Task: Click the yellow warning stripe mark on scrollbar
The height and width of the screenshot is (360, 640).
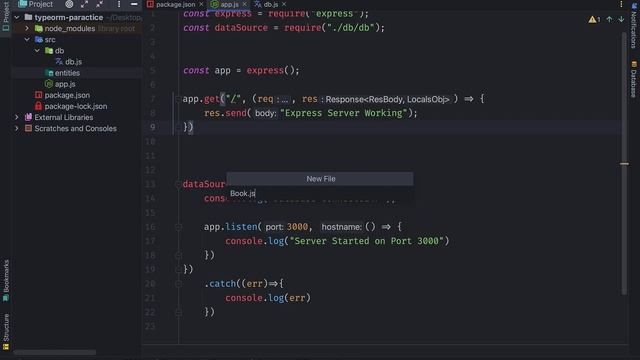Action: pos(624,164)
